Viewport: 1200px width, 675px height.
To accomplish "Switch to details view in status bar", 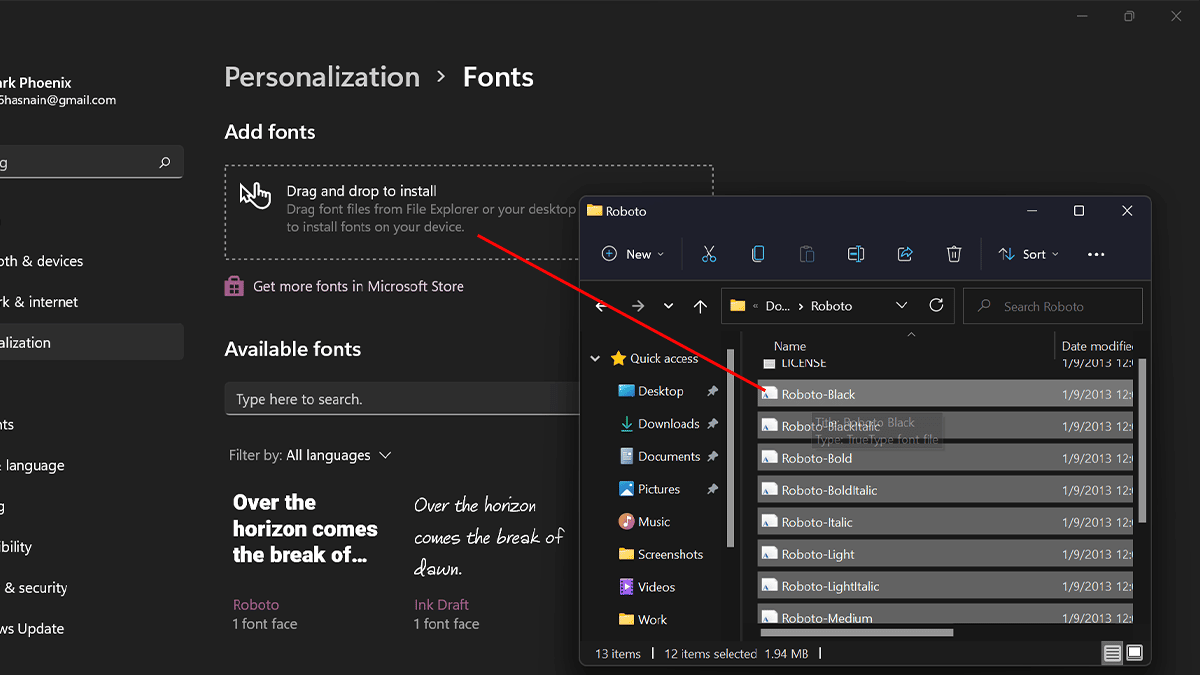I will [x=1112, y=653].
